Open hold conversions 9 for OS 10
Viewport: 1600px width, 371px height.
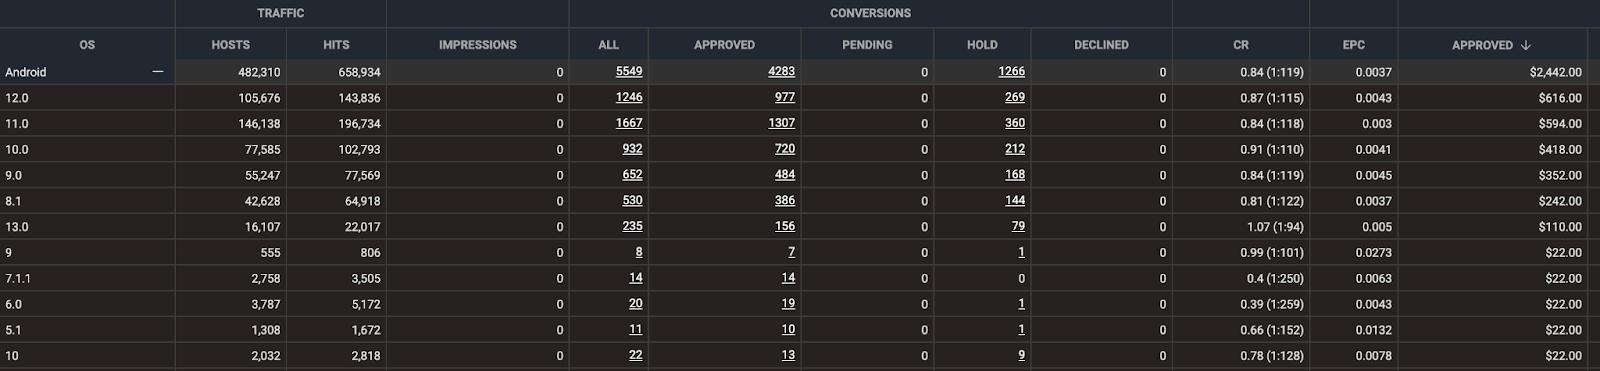1021,355
